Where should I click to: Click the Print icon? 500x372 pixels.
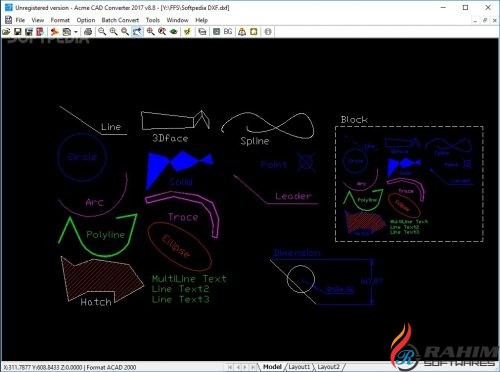tap(88, 32)
